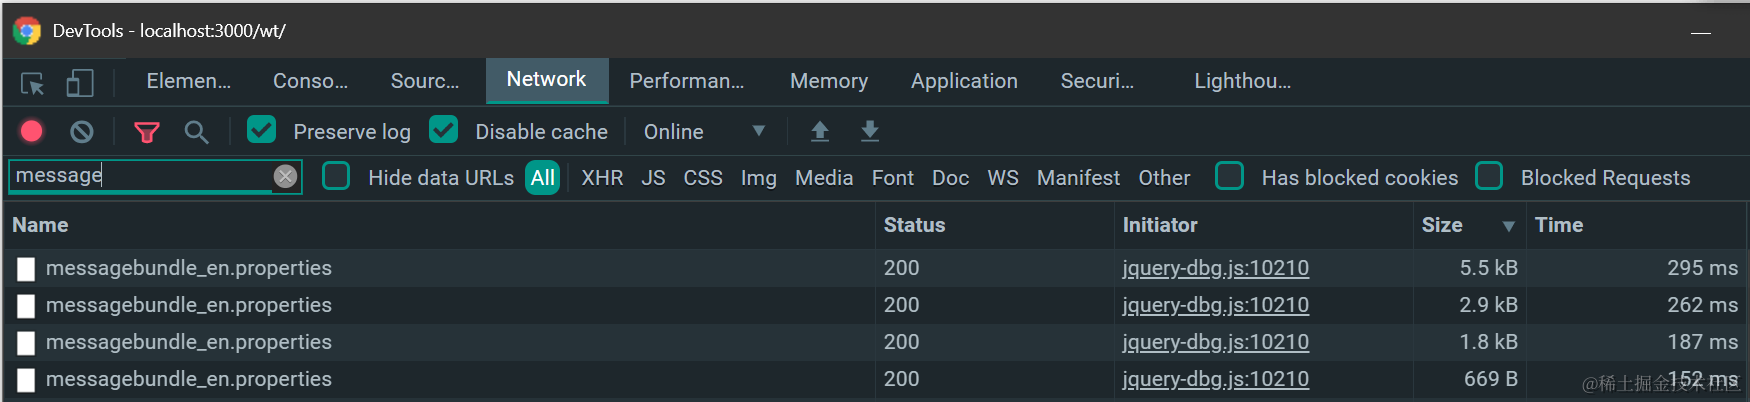Stop recording the network log
Viewport: 1750px width, 402px height.
(32, 131)
